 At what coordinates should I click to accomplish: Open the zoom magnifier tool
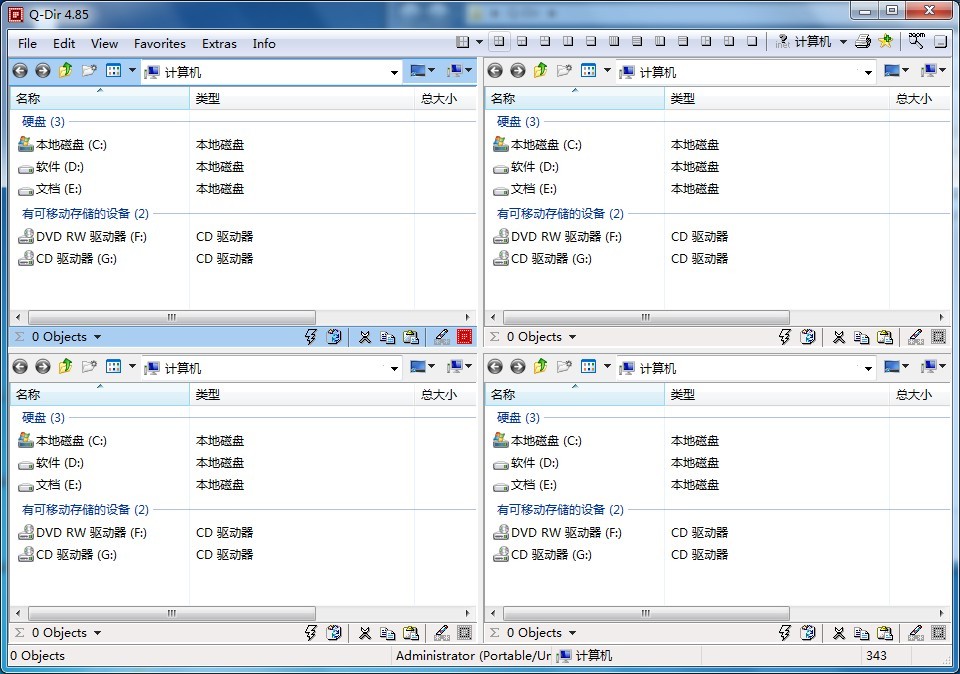pos(916,41)
